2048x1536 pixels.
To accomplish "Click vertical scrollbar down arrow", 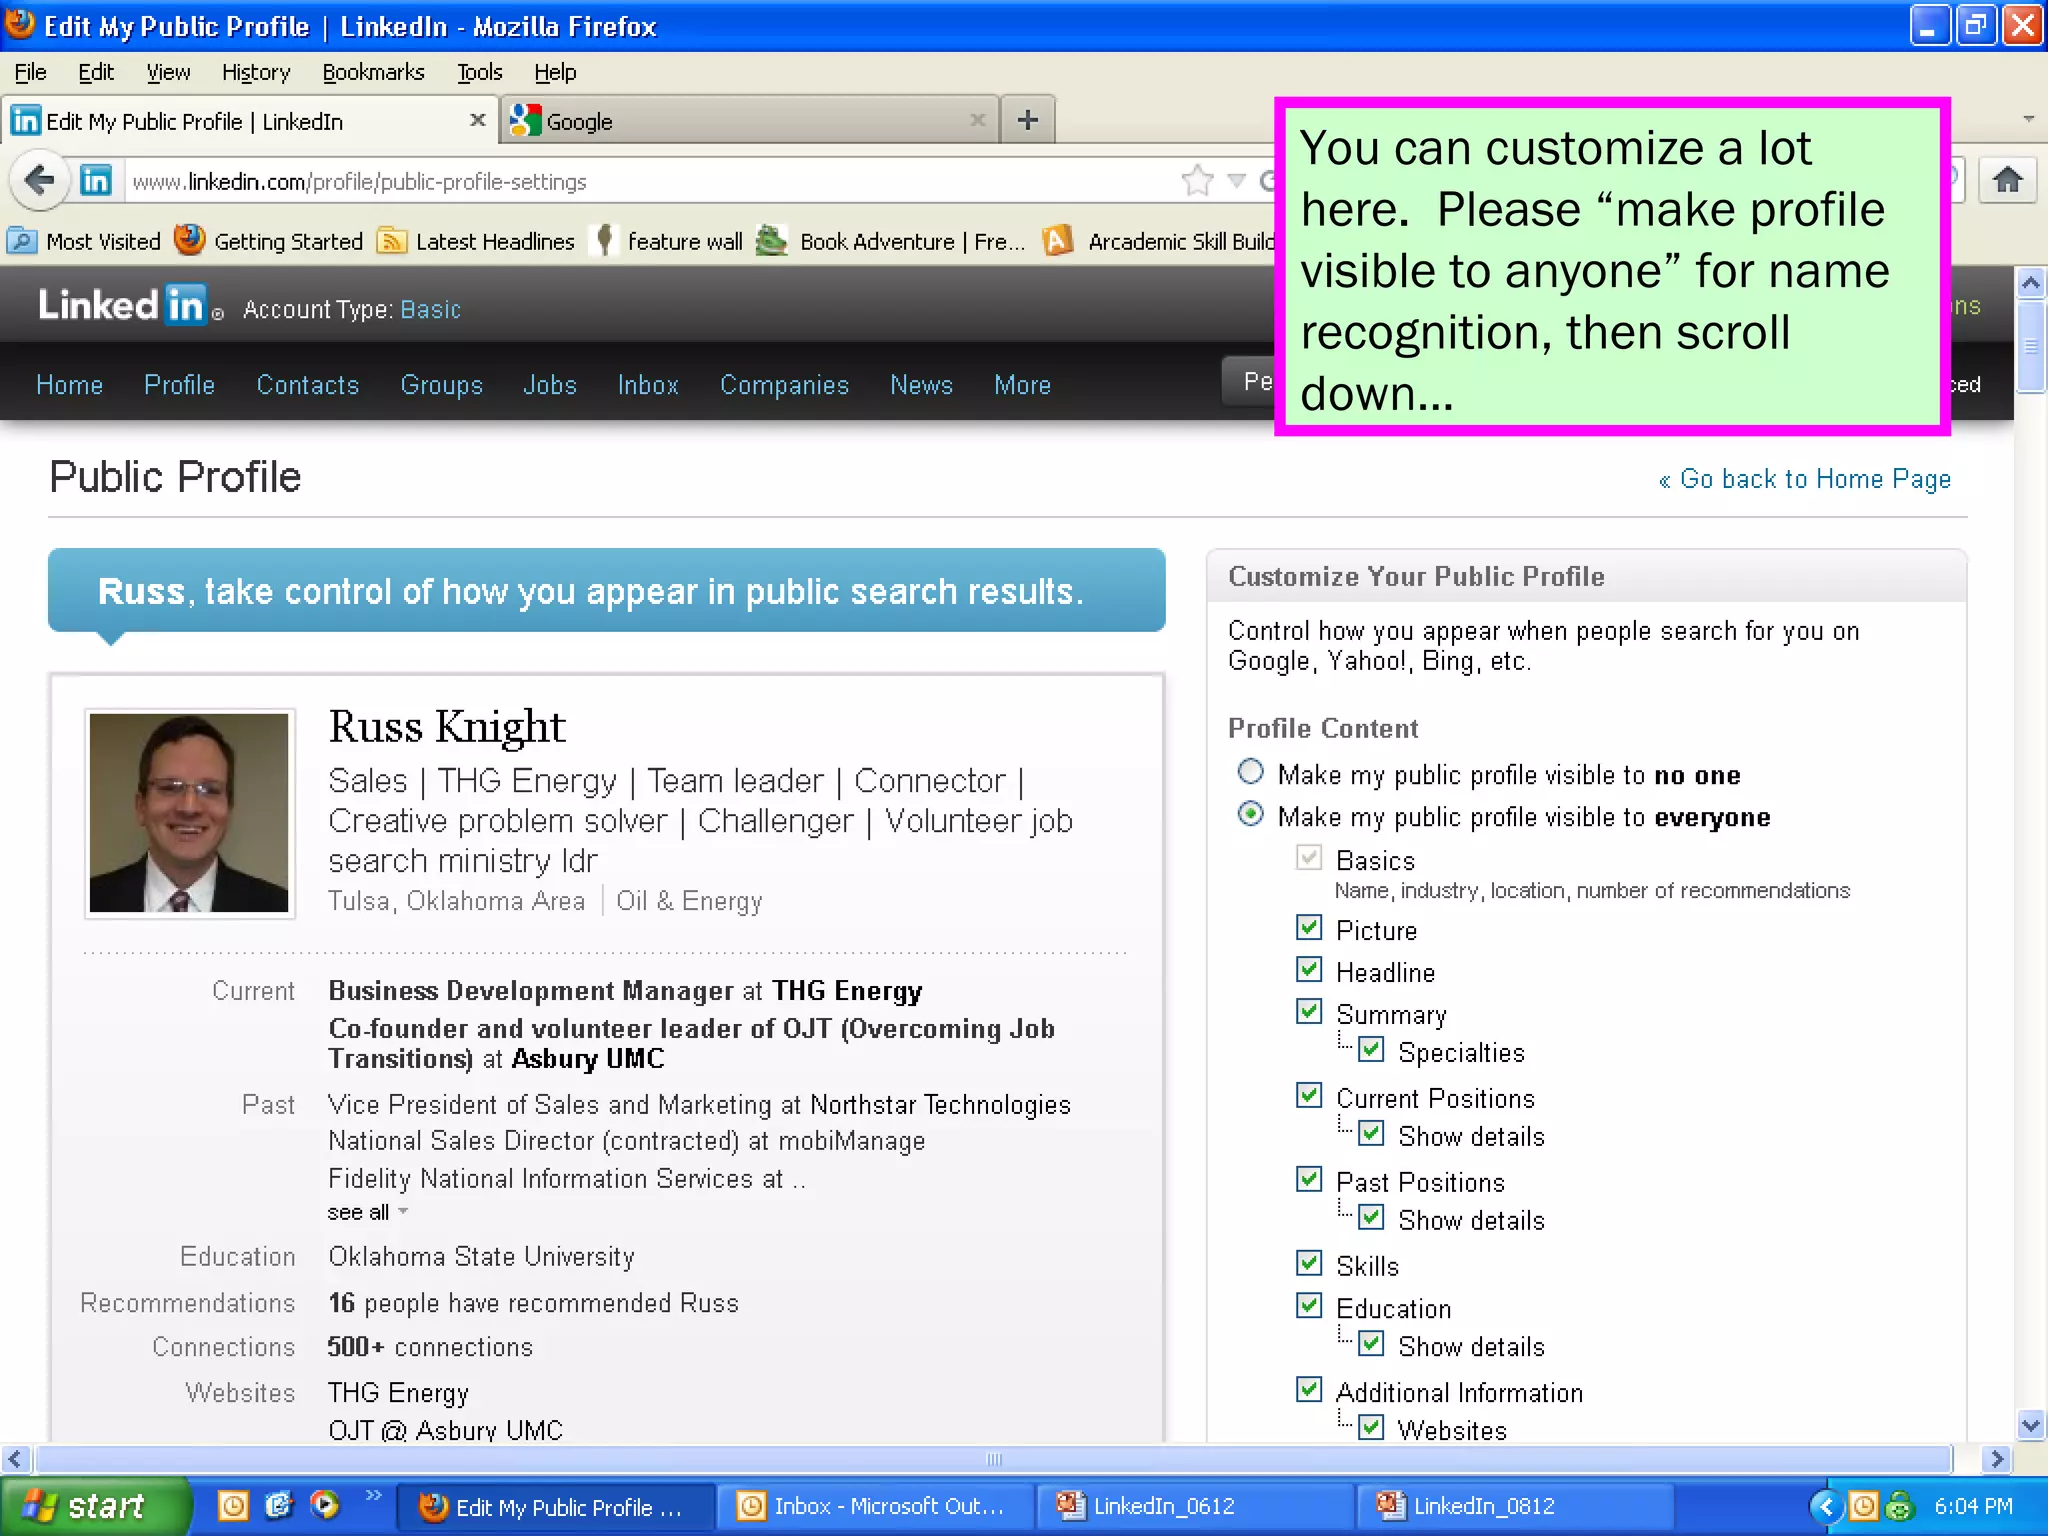I will tap(2030, 1425).
